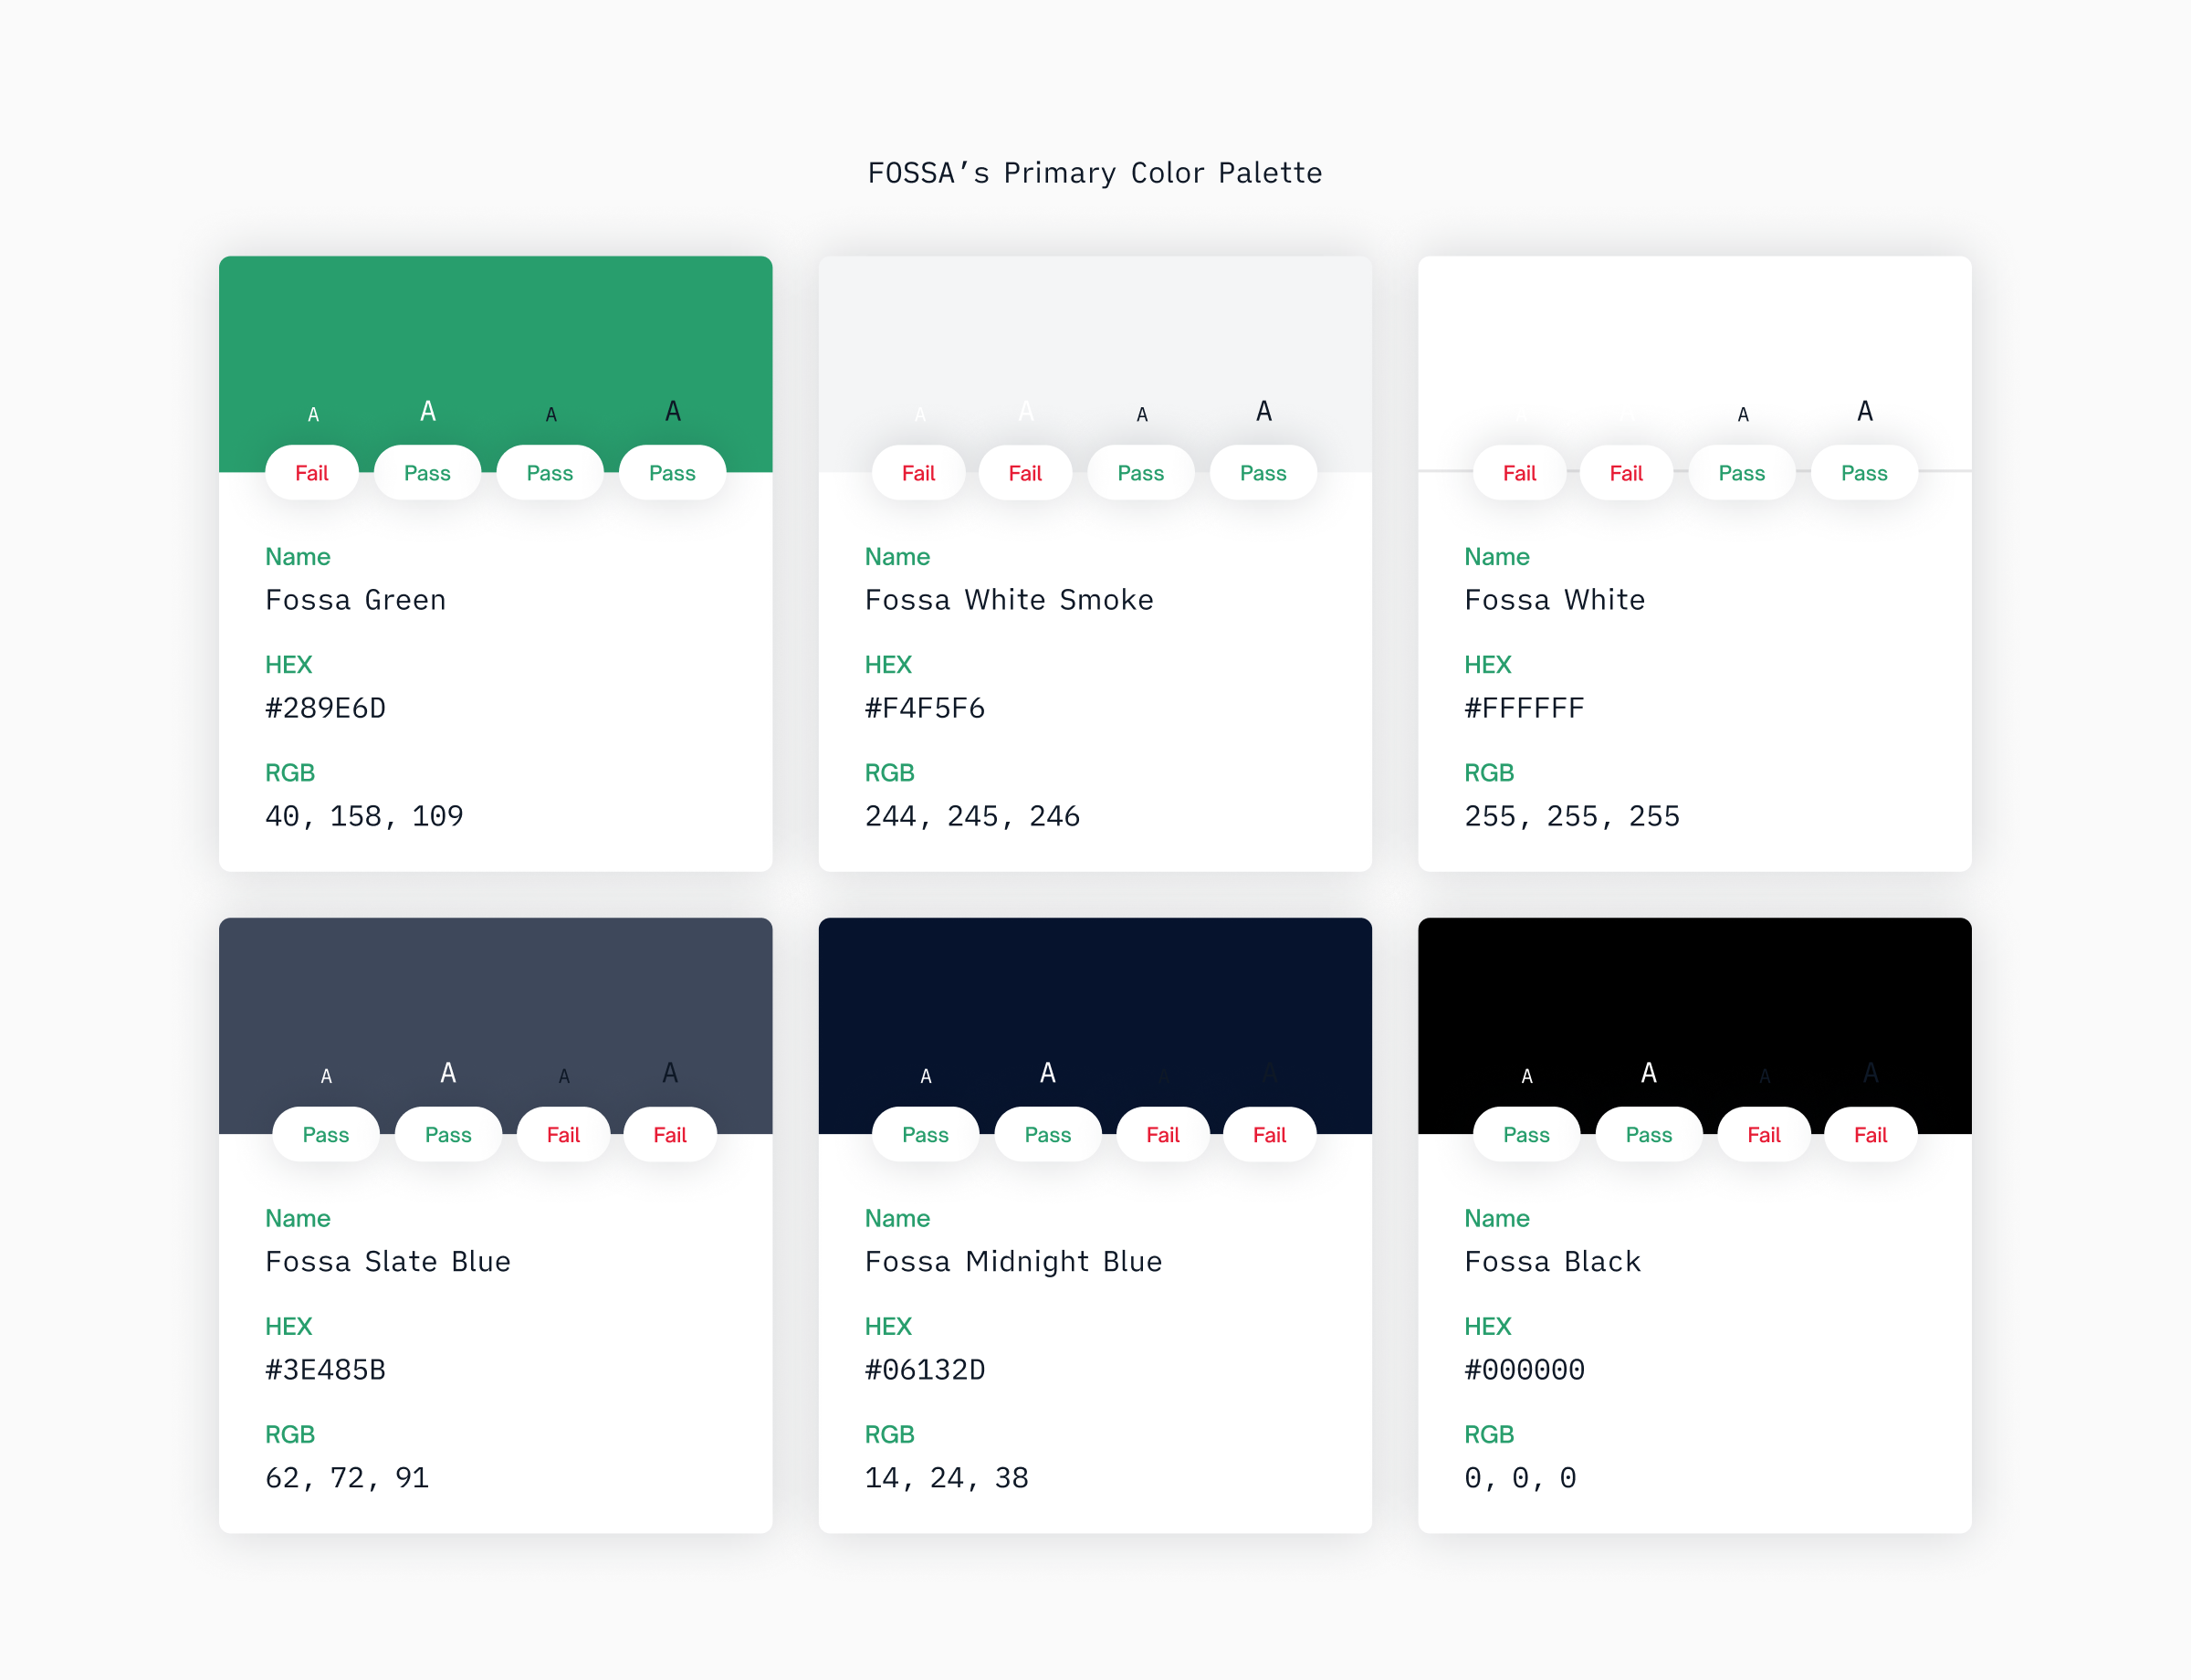Viewport: 2191px width, 1680px height.
Task: Click the name text "Fossa Midnight Blue"
Action: [1014, 1262]
